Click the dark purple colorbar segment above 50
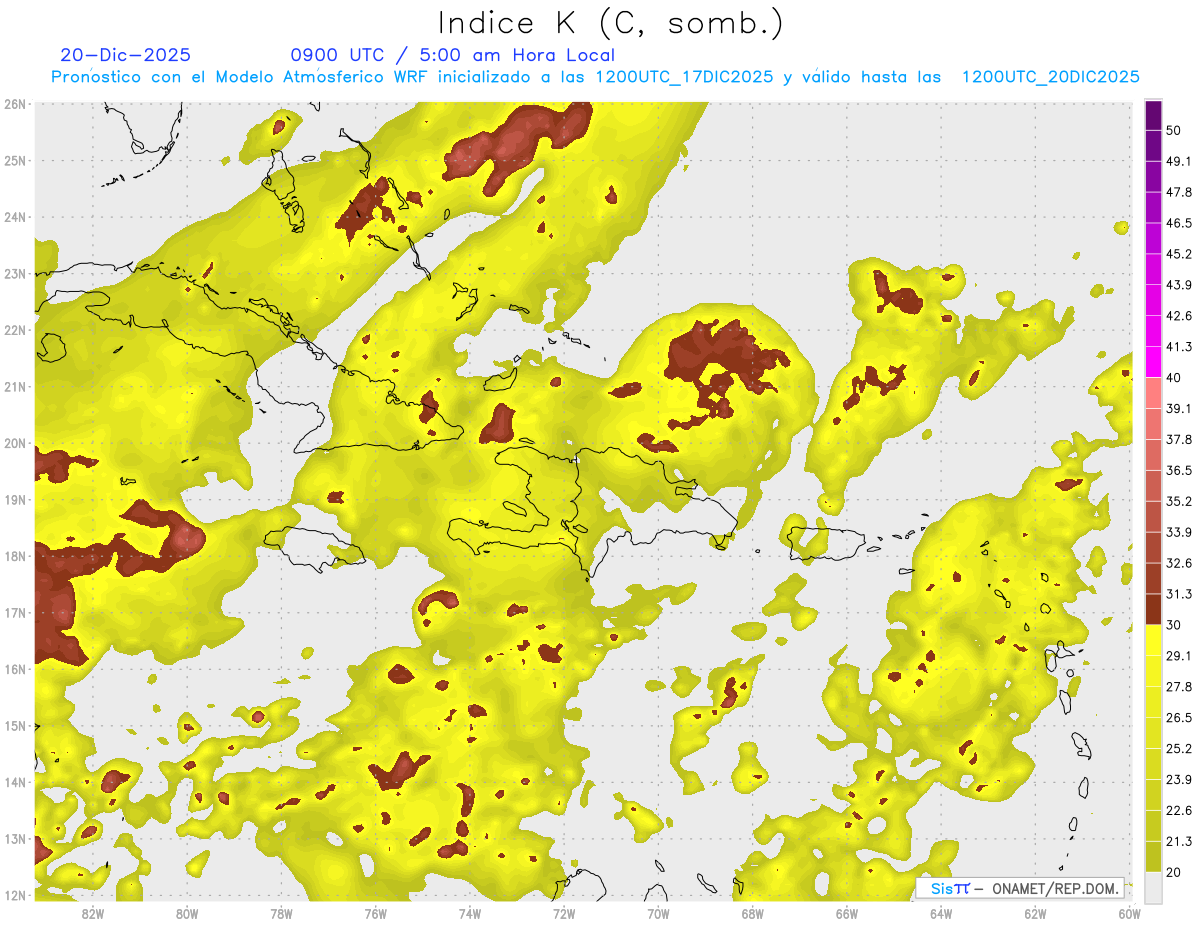The width and height of the screenshot is (1200, 927). pyautogui.click(x=1153, y=115)
